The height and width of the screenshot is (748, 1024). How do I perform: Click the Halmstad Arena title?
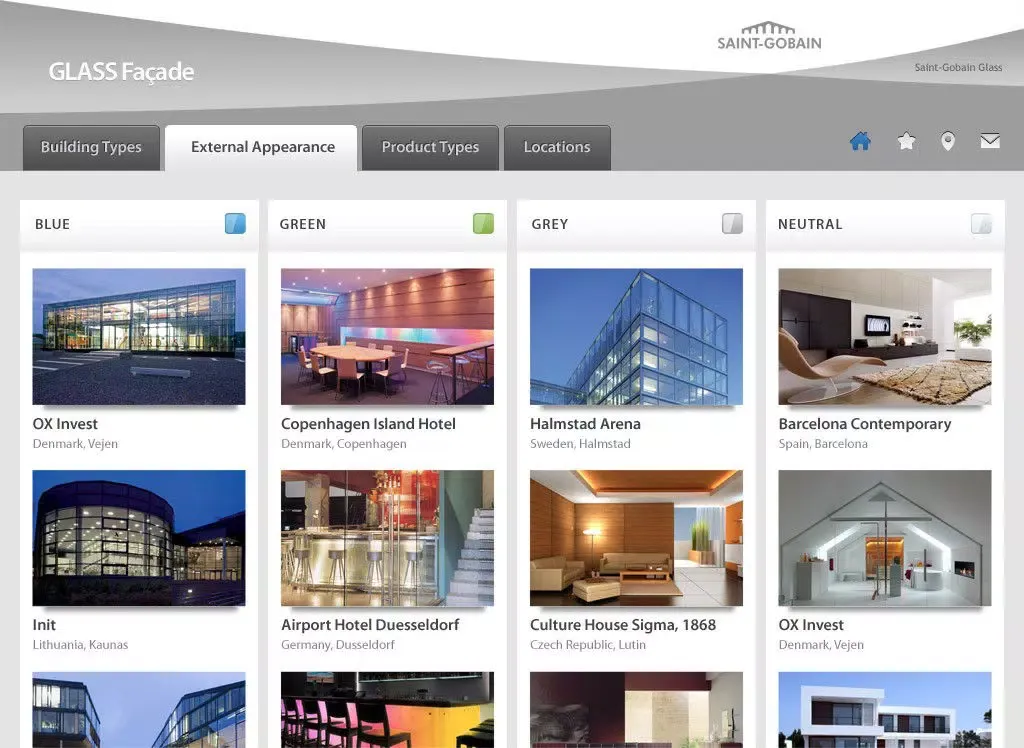coord(585,424)
